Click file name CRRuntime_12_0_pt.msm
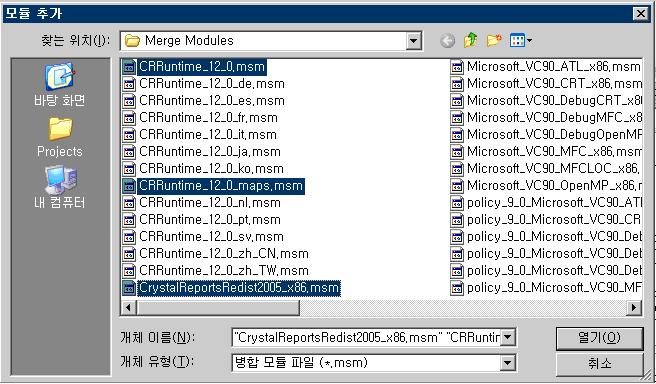The width and height of the screenshot is (656, 384). tap(210, 220)
